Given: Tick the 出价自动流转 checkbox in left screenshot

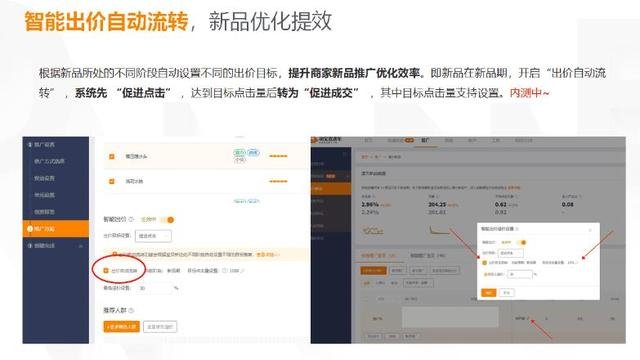Looking at the screenshot, I should click(x=106, y=271).
